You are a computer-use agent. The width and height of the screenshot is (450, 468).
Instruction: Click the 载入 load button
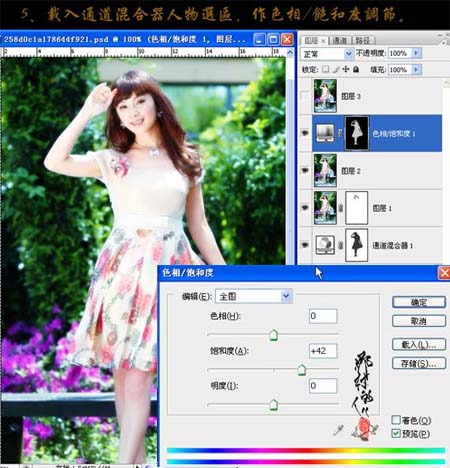coord(419,344)
